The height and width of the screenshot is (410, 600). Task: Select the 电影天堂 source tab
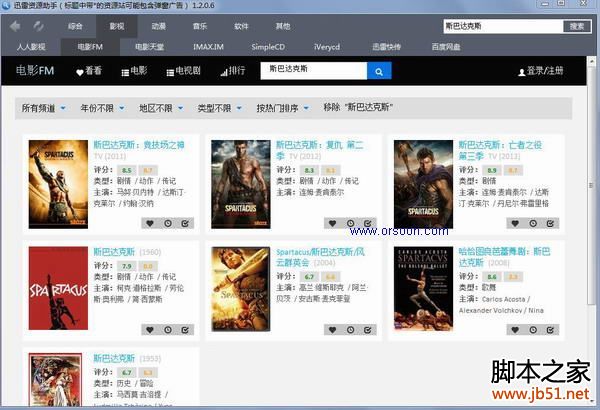[149, 47]
